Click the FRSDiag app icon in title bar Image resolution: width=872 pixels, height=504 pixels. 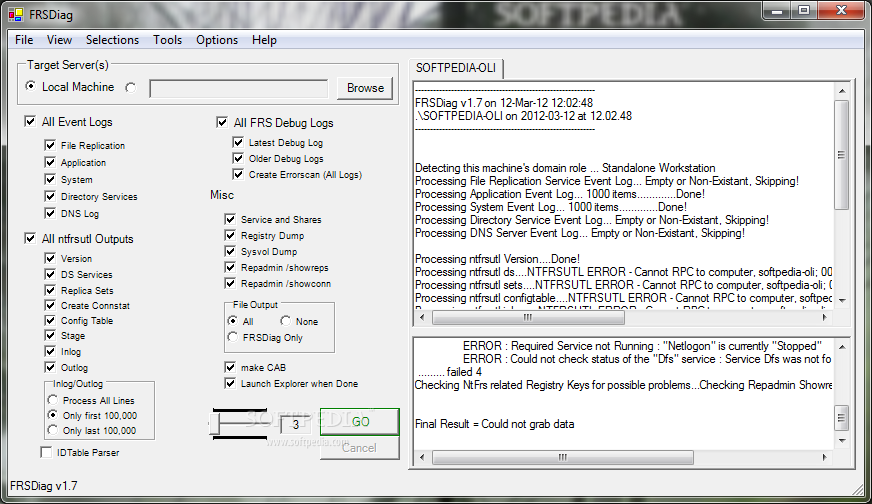[16, 14]
